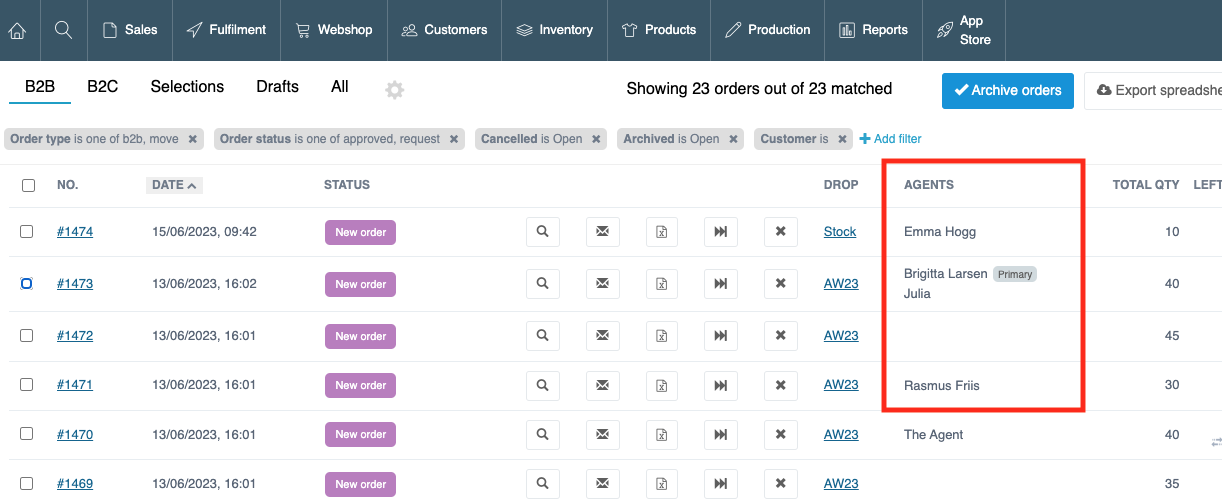Preview order #1474 with magnifier icon
This screenshot has height=500, width=1222.
click(543, 232)
